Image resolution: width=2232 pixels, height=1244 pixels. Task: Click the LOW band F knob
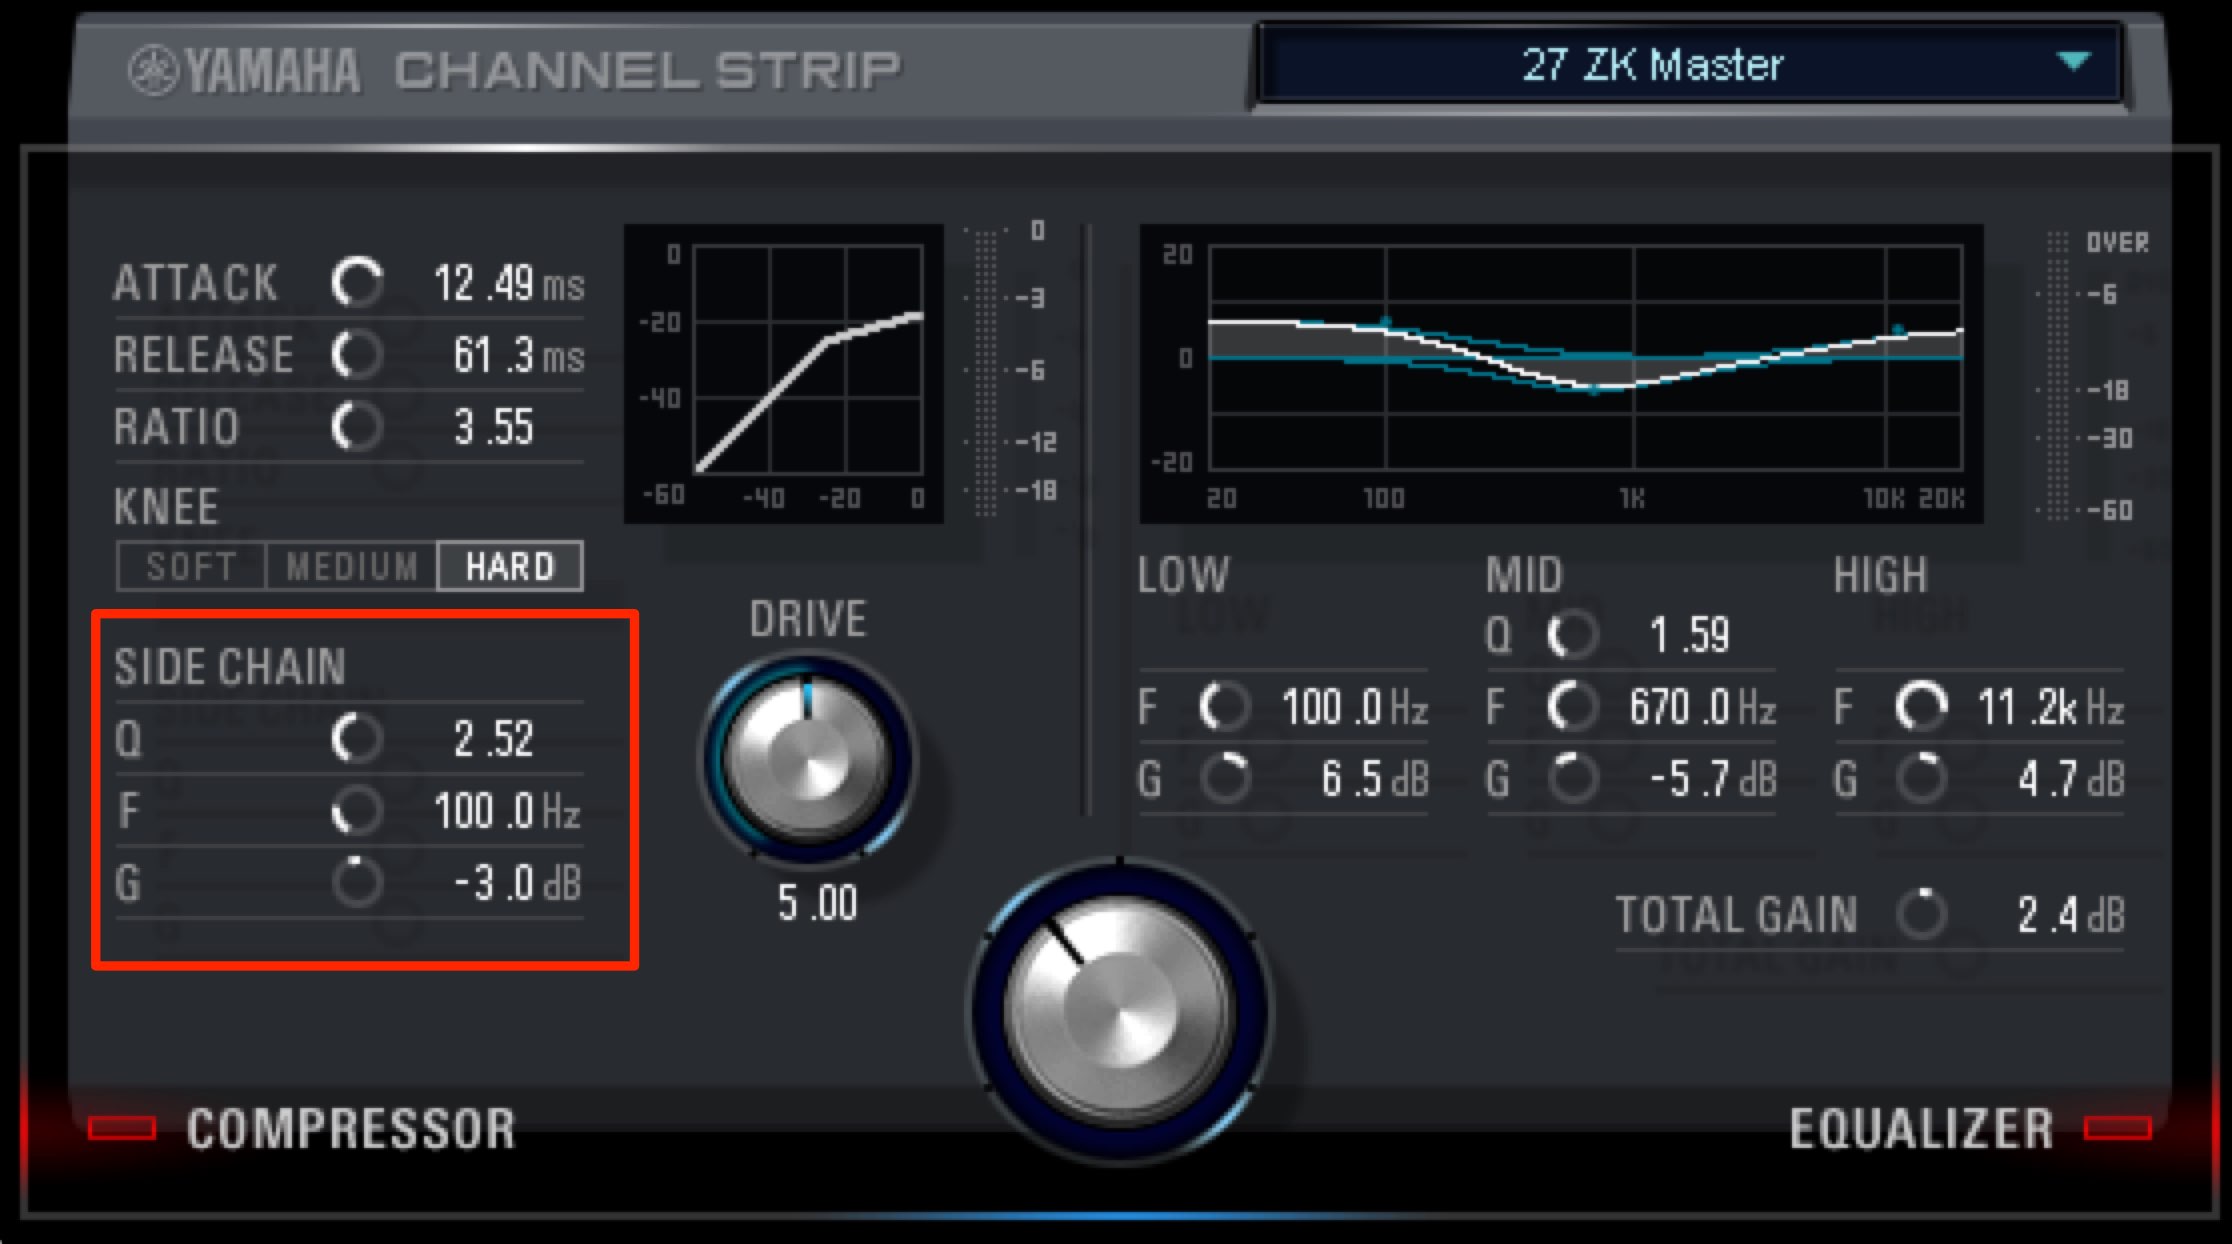1225,707
